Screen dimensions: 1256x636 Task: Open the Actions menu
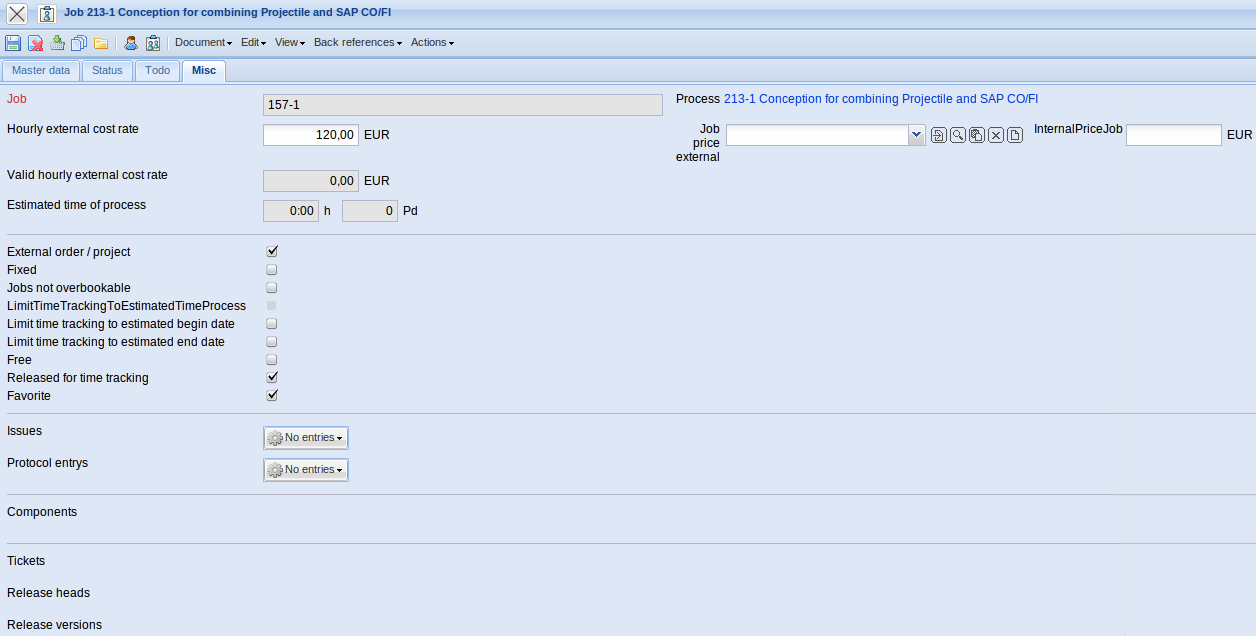click(x=432, y=43)
